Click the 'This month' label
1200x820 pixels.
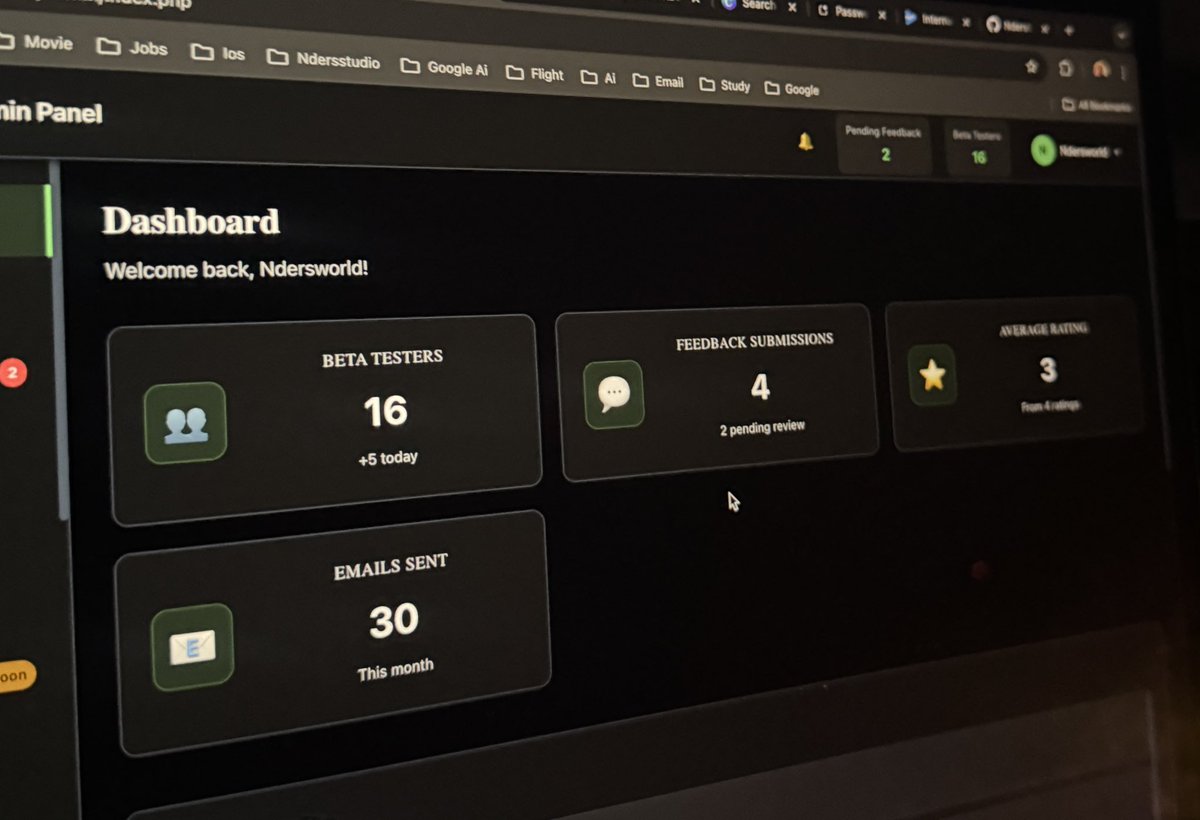click(x=396, y=669)
